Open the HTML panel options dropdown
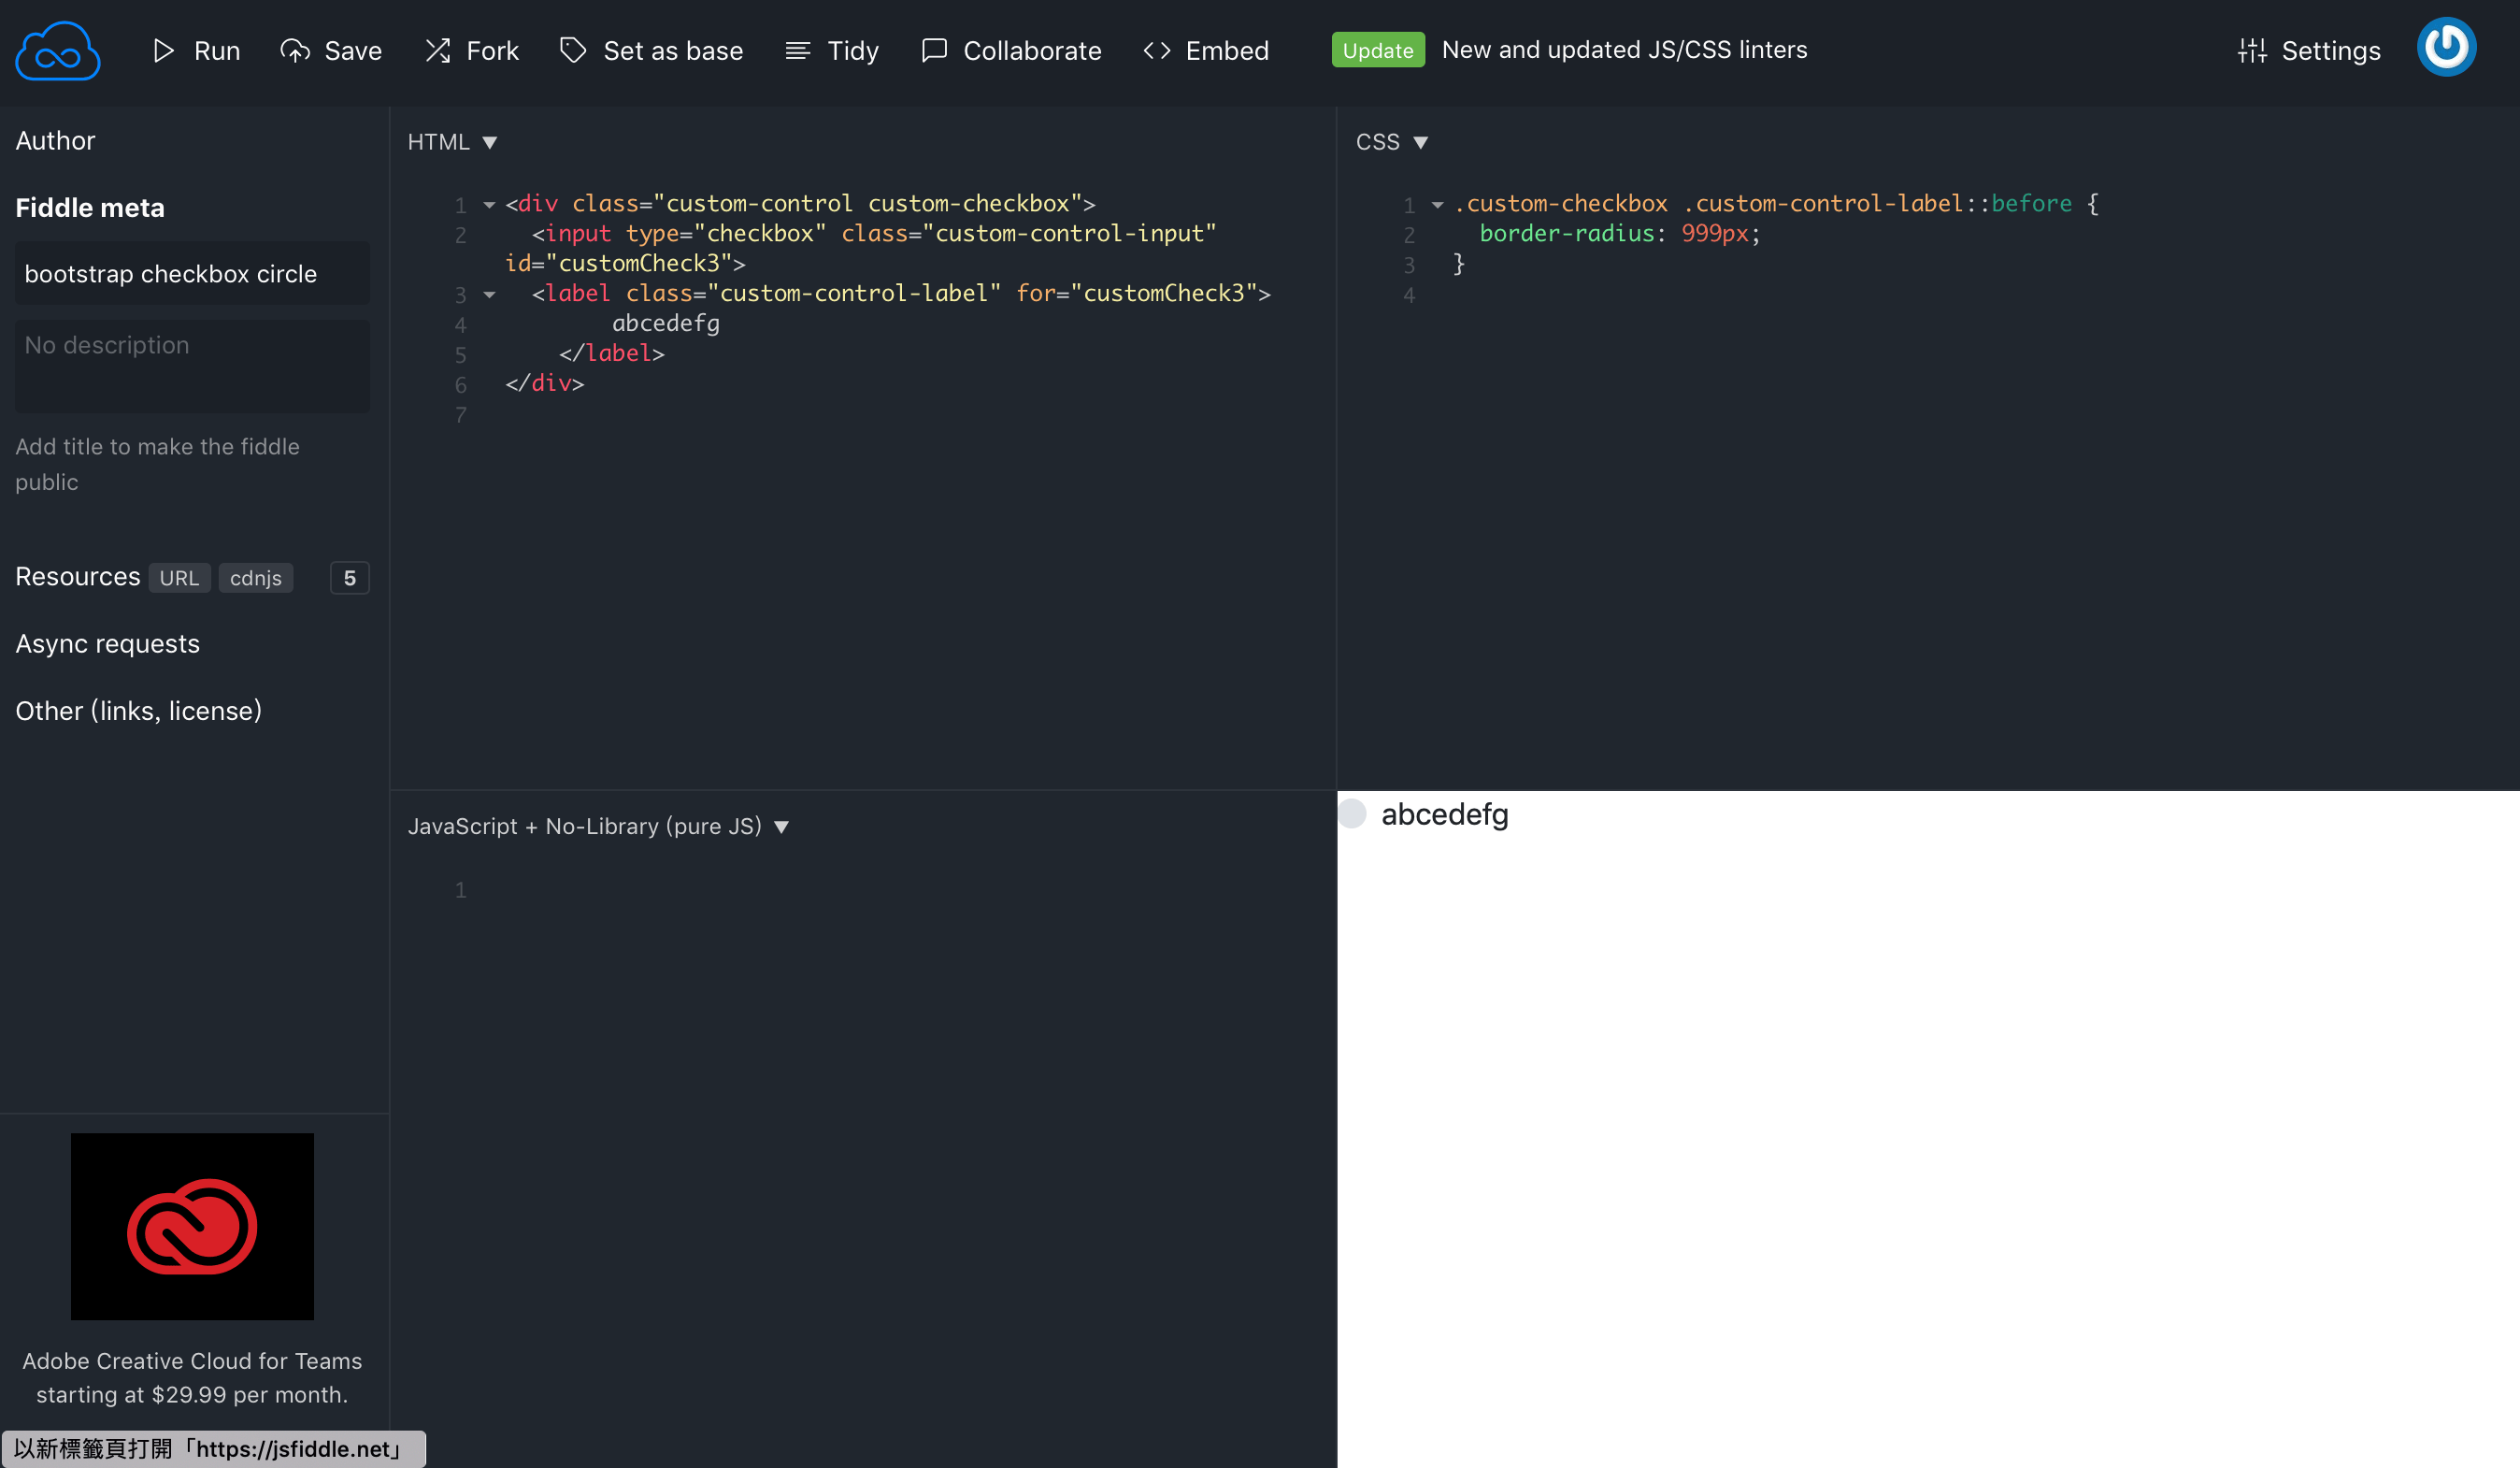 click(490, 142)
